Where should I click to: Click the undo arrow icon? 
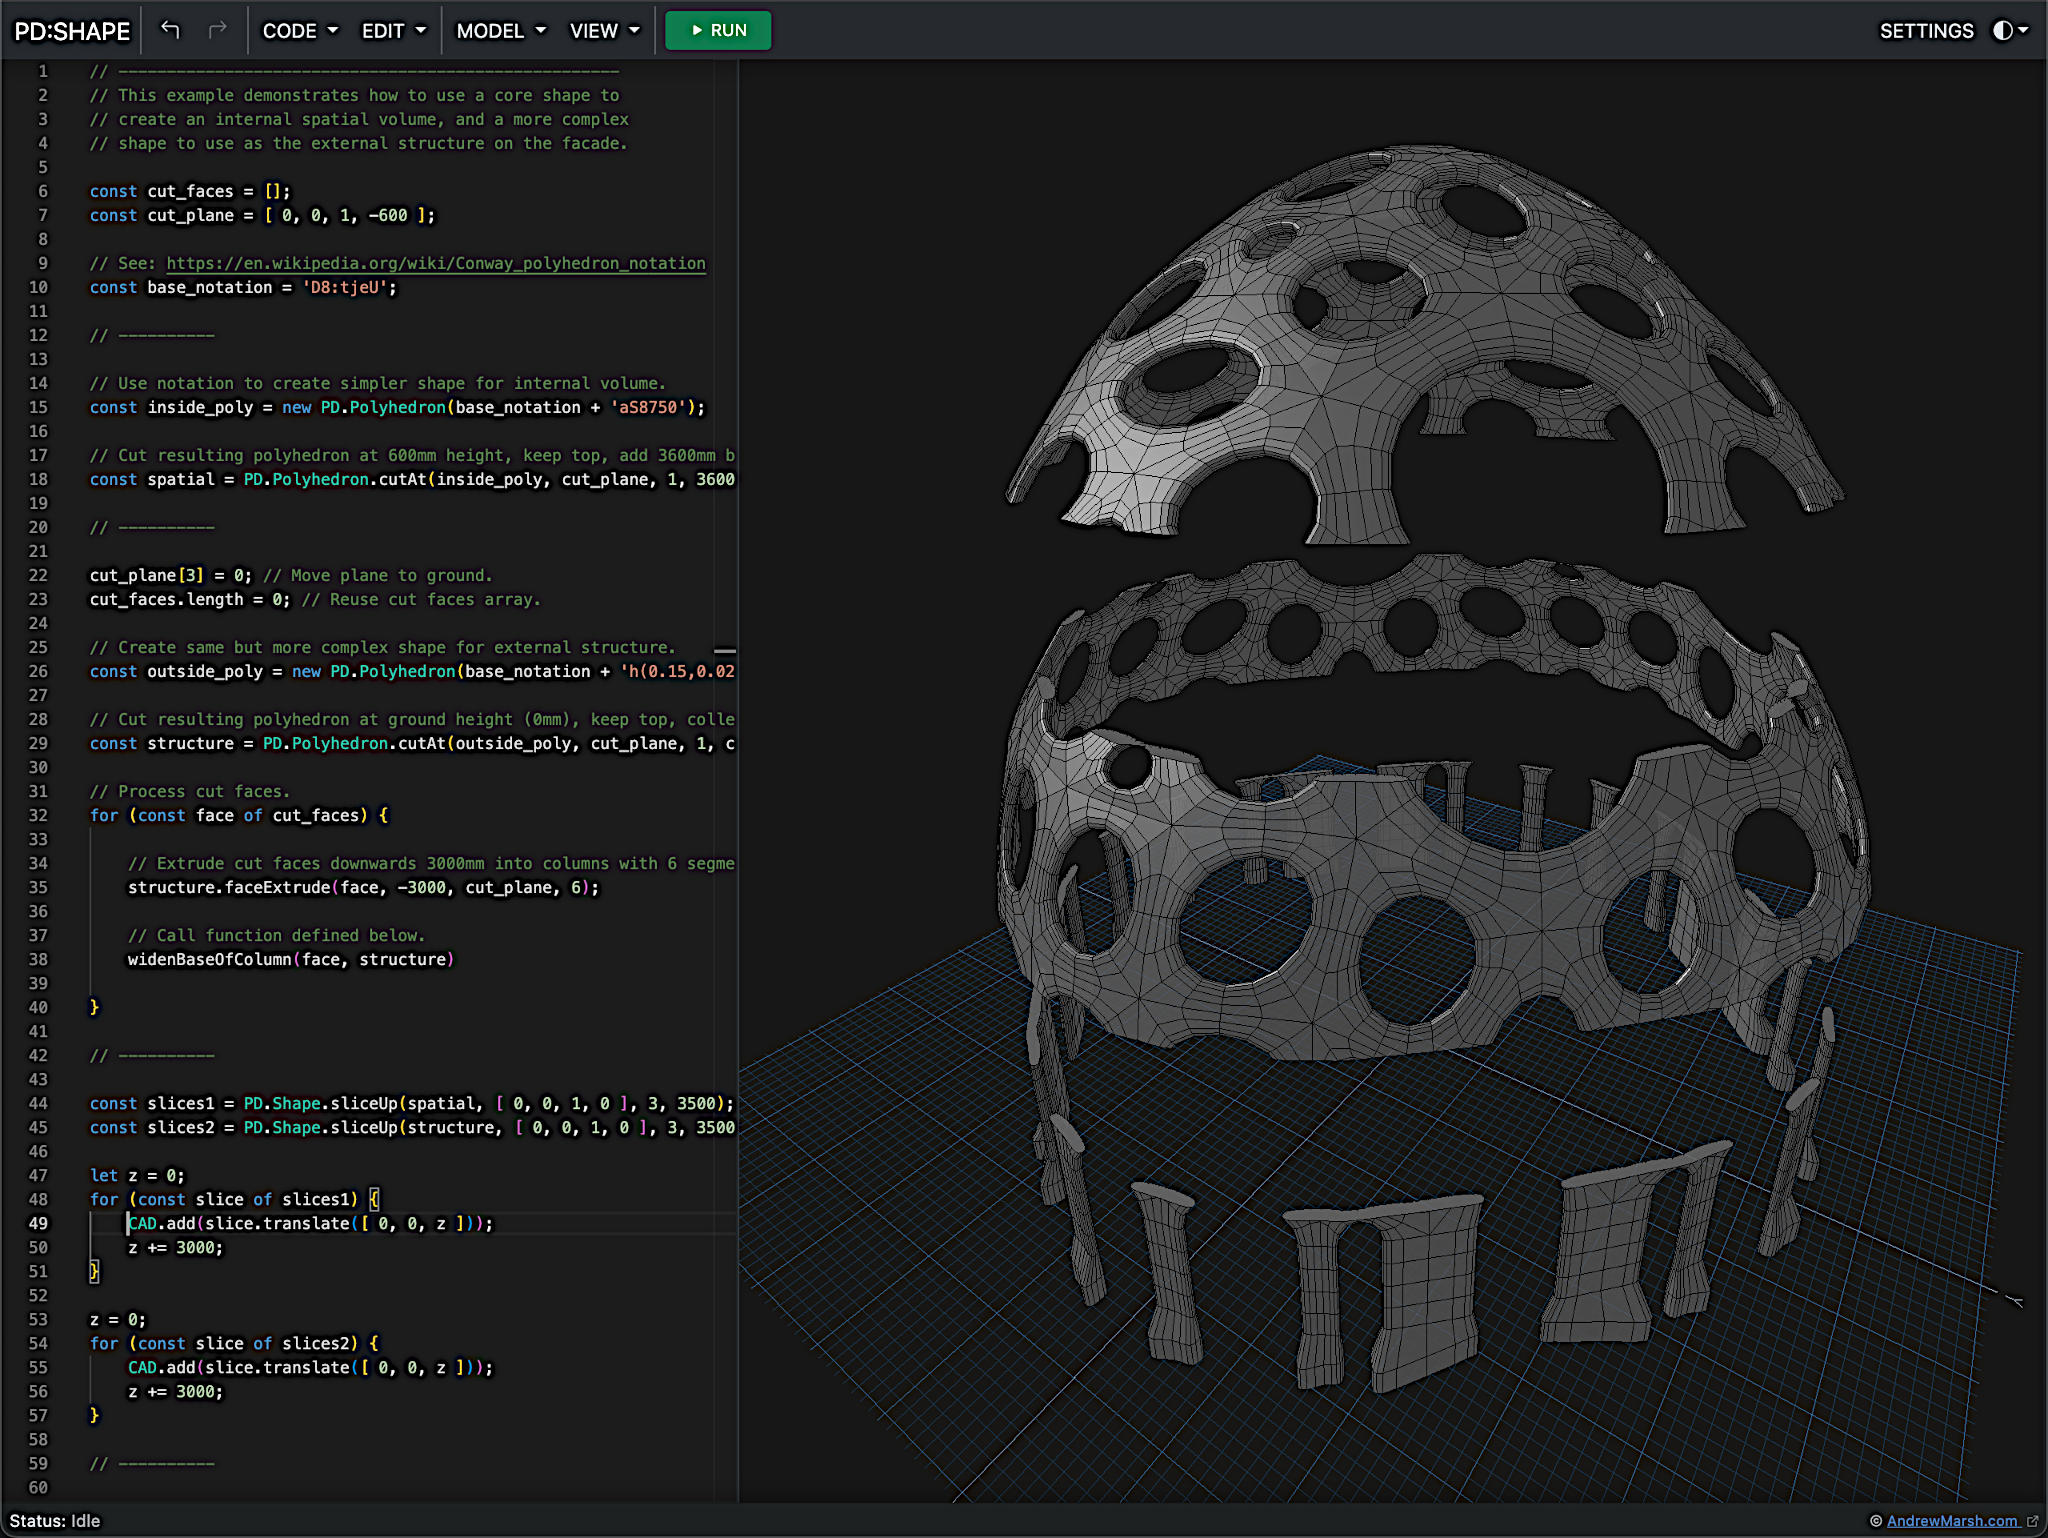(170, 30)
